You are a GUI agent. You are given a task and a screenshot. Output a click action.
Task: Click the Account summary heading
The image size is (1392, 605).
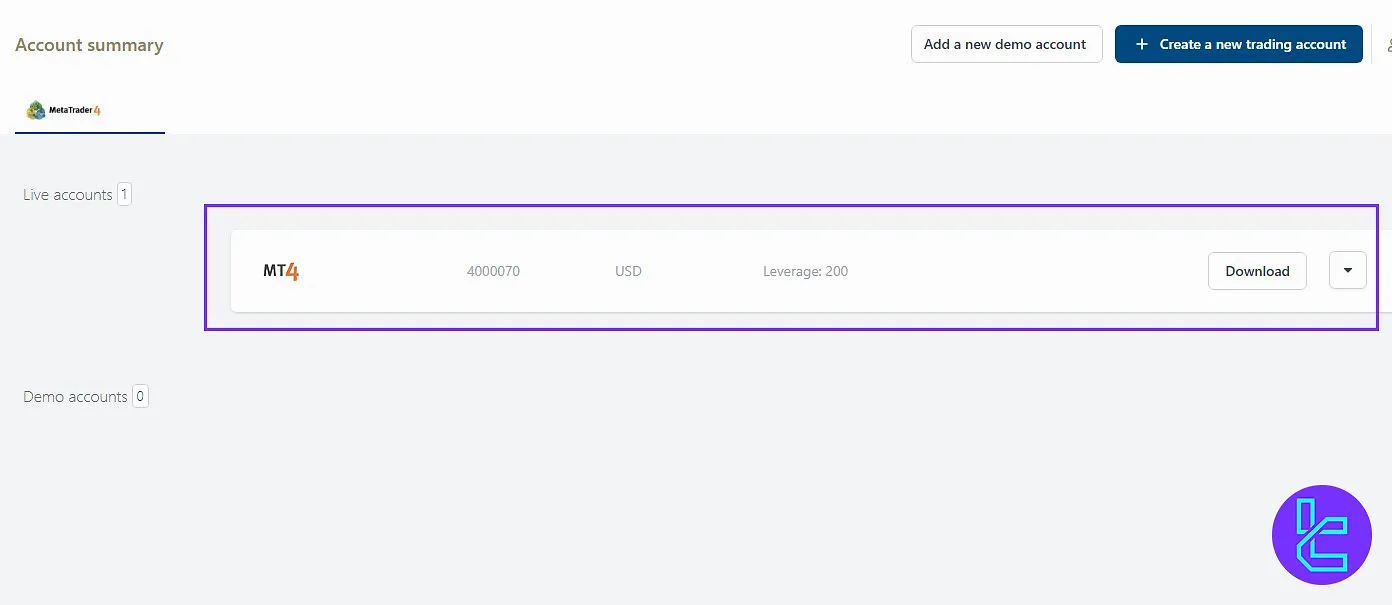pos(89,45)
